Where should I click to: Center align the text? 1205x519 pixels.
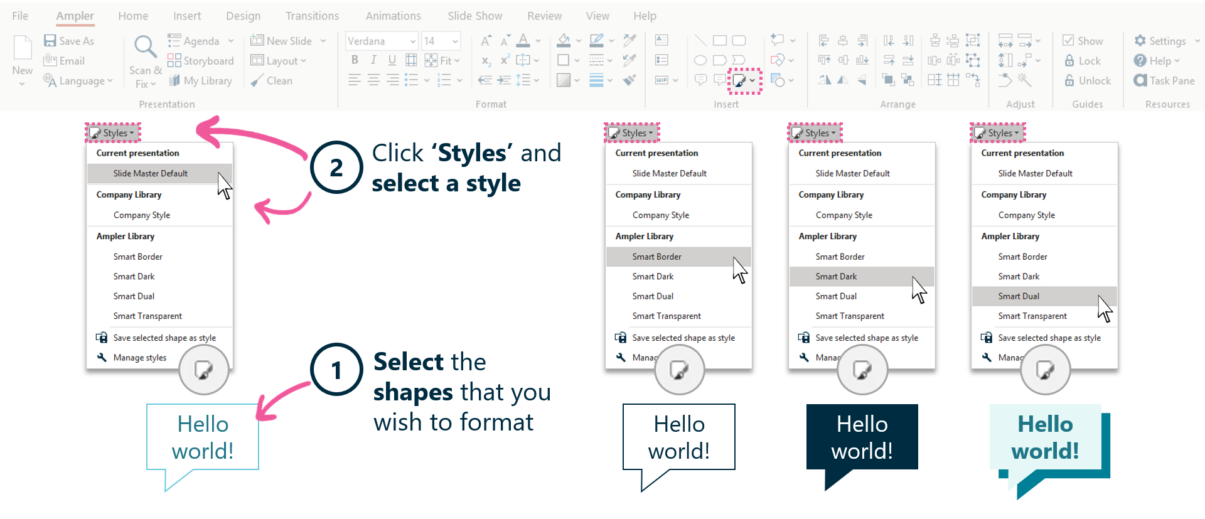(x=373, y=81)
